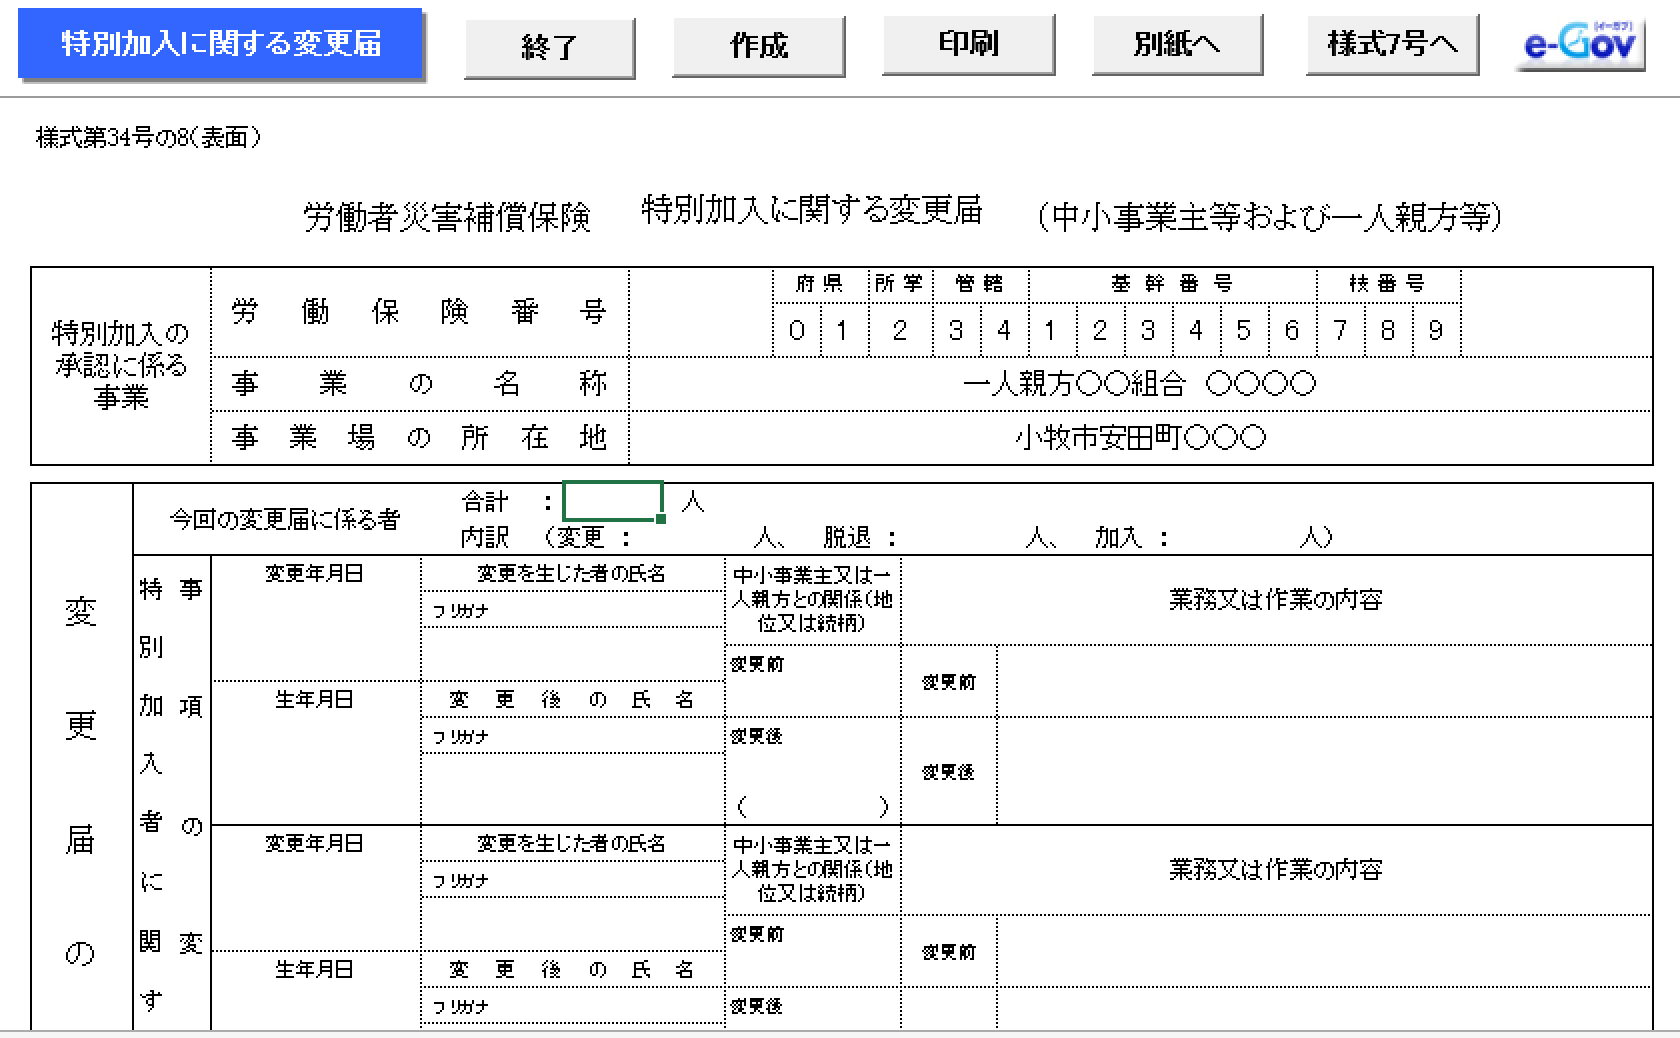Open the 別紙へ sheet button

(1177, 44)
